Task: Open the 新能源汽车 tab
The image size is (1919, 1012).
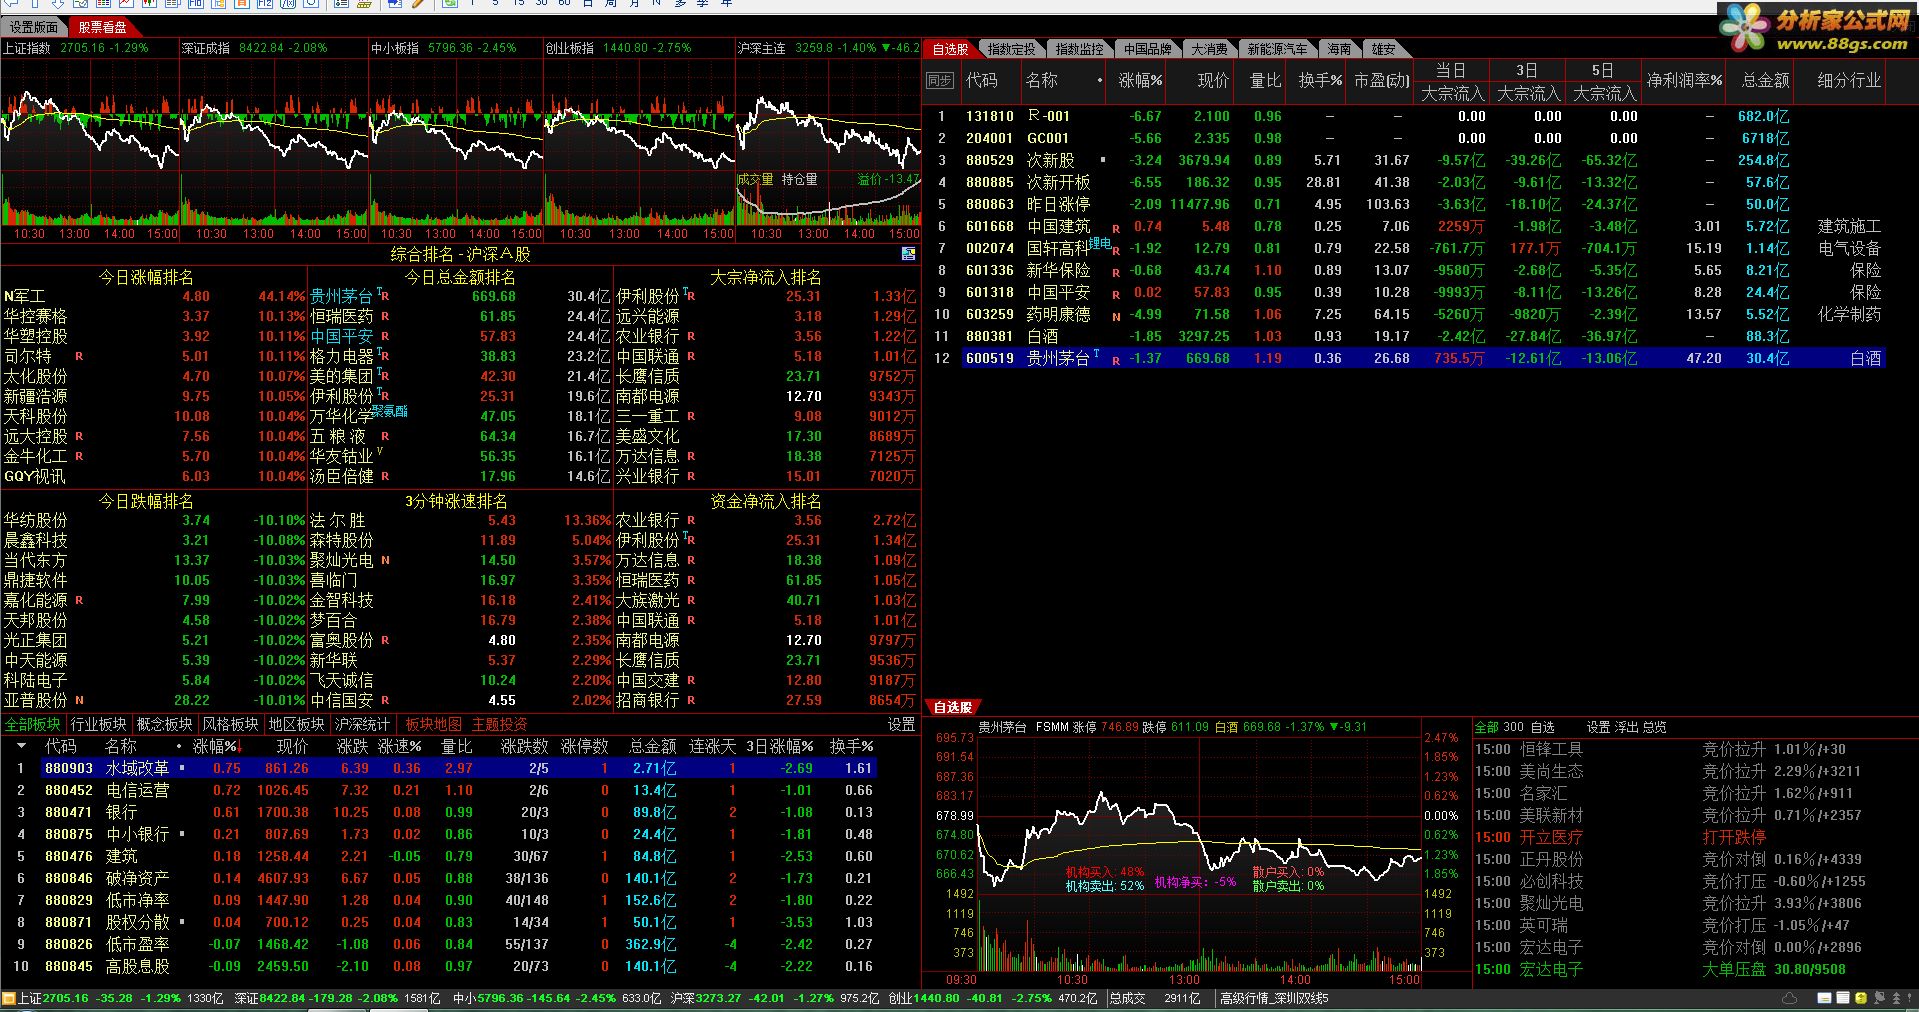Action: click(1277, 49)
